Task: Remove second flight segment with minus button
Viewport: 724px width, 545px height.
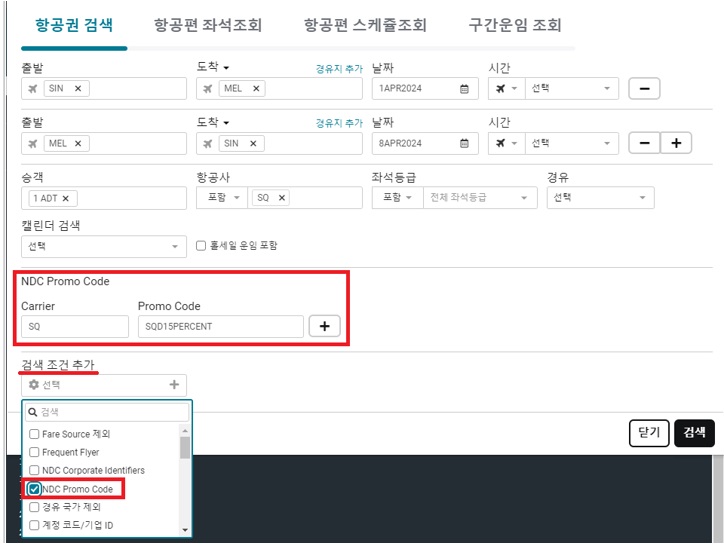Action: (644, 143)
